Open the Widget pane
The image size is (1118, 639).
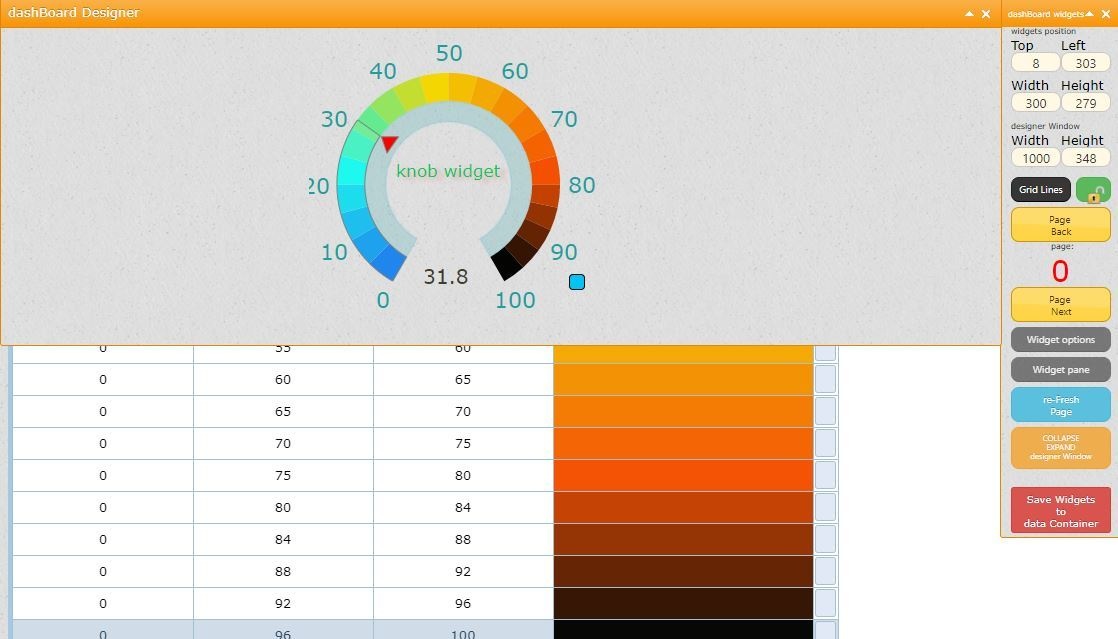click(x=1060, y=369)
